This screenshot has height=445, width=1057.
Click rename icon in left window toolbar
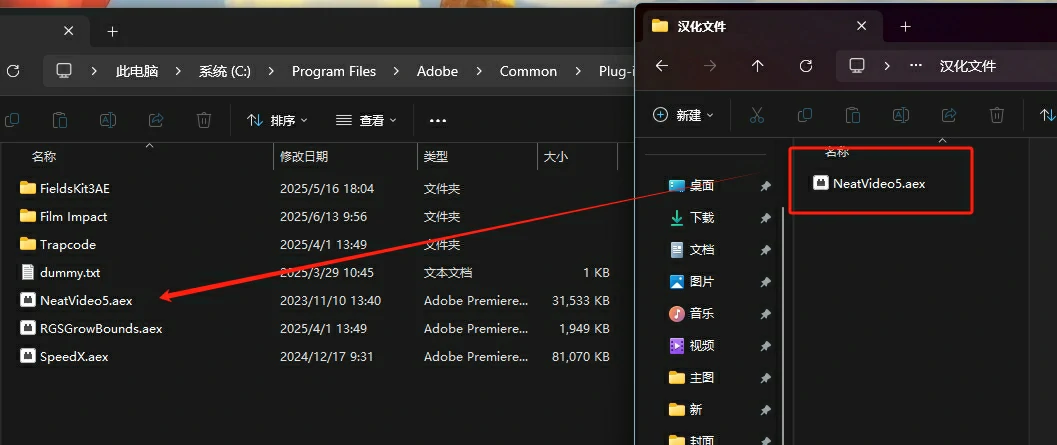108,120
